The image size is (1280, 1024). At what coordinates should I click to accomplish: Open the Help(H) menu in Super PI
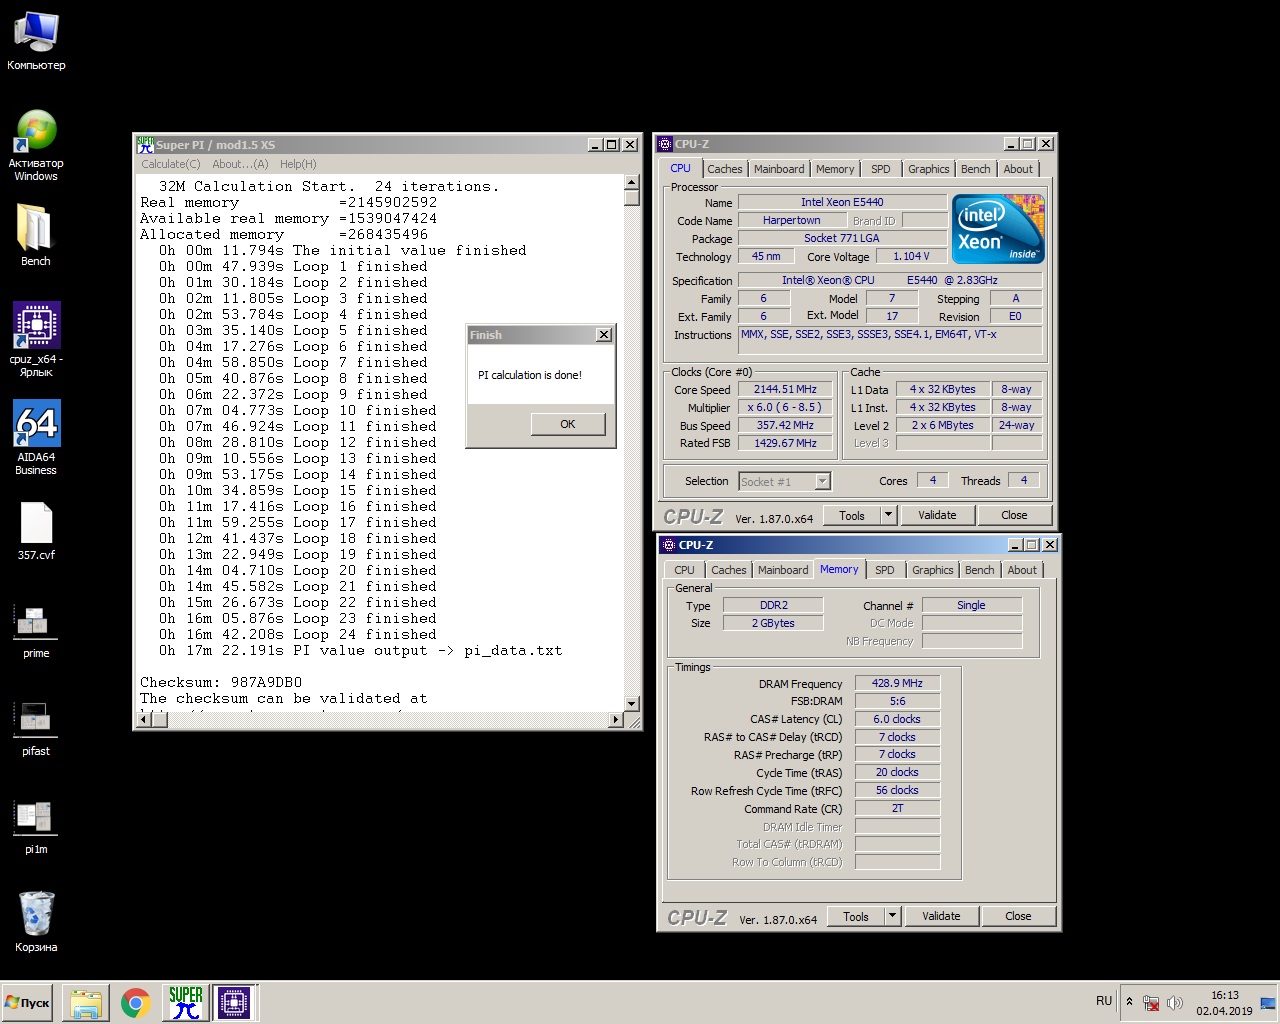coord(298,164)
